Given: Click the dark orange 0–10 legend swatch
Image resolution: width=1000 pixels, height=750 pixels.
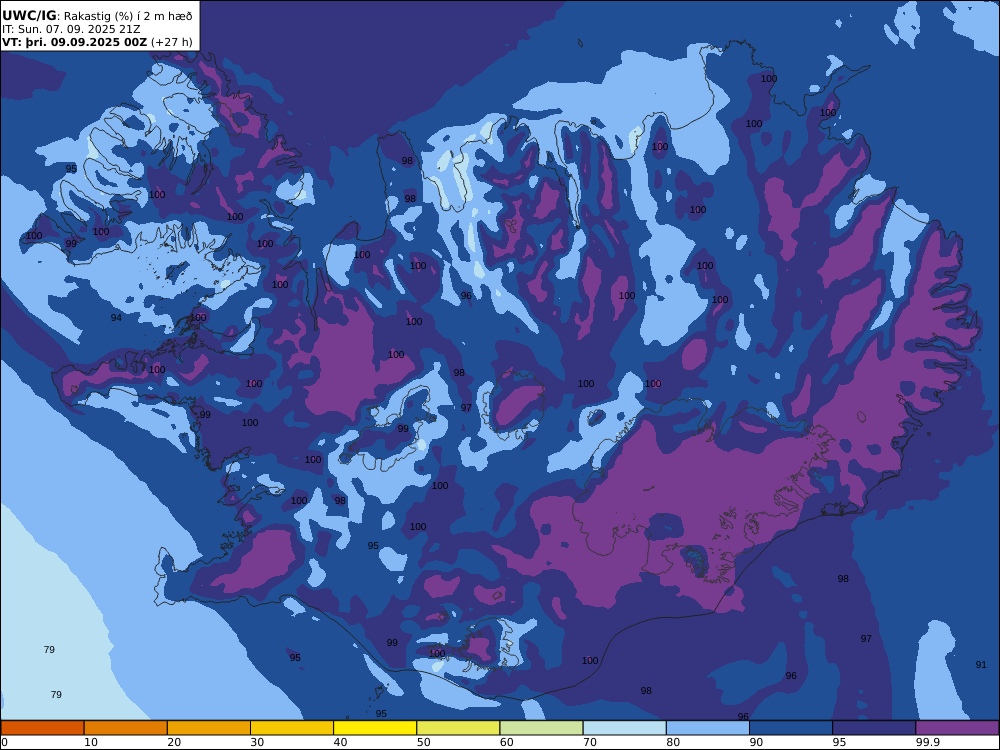Looking at the screenshot, I should 42,728.
